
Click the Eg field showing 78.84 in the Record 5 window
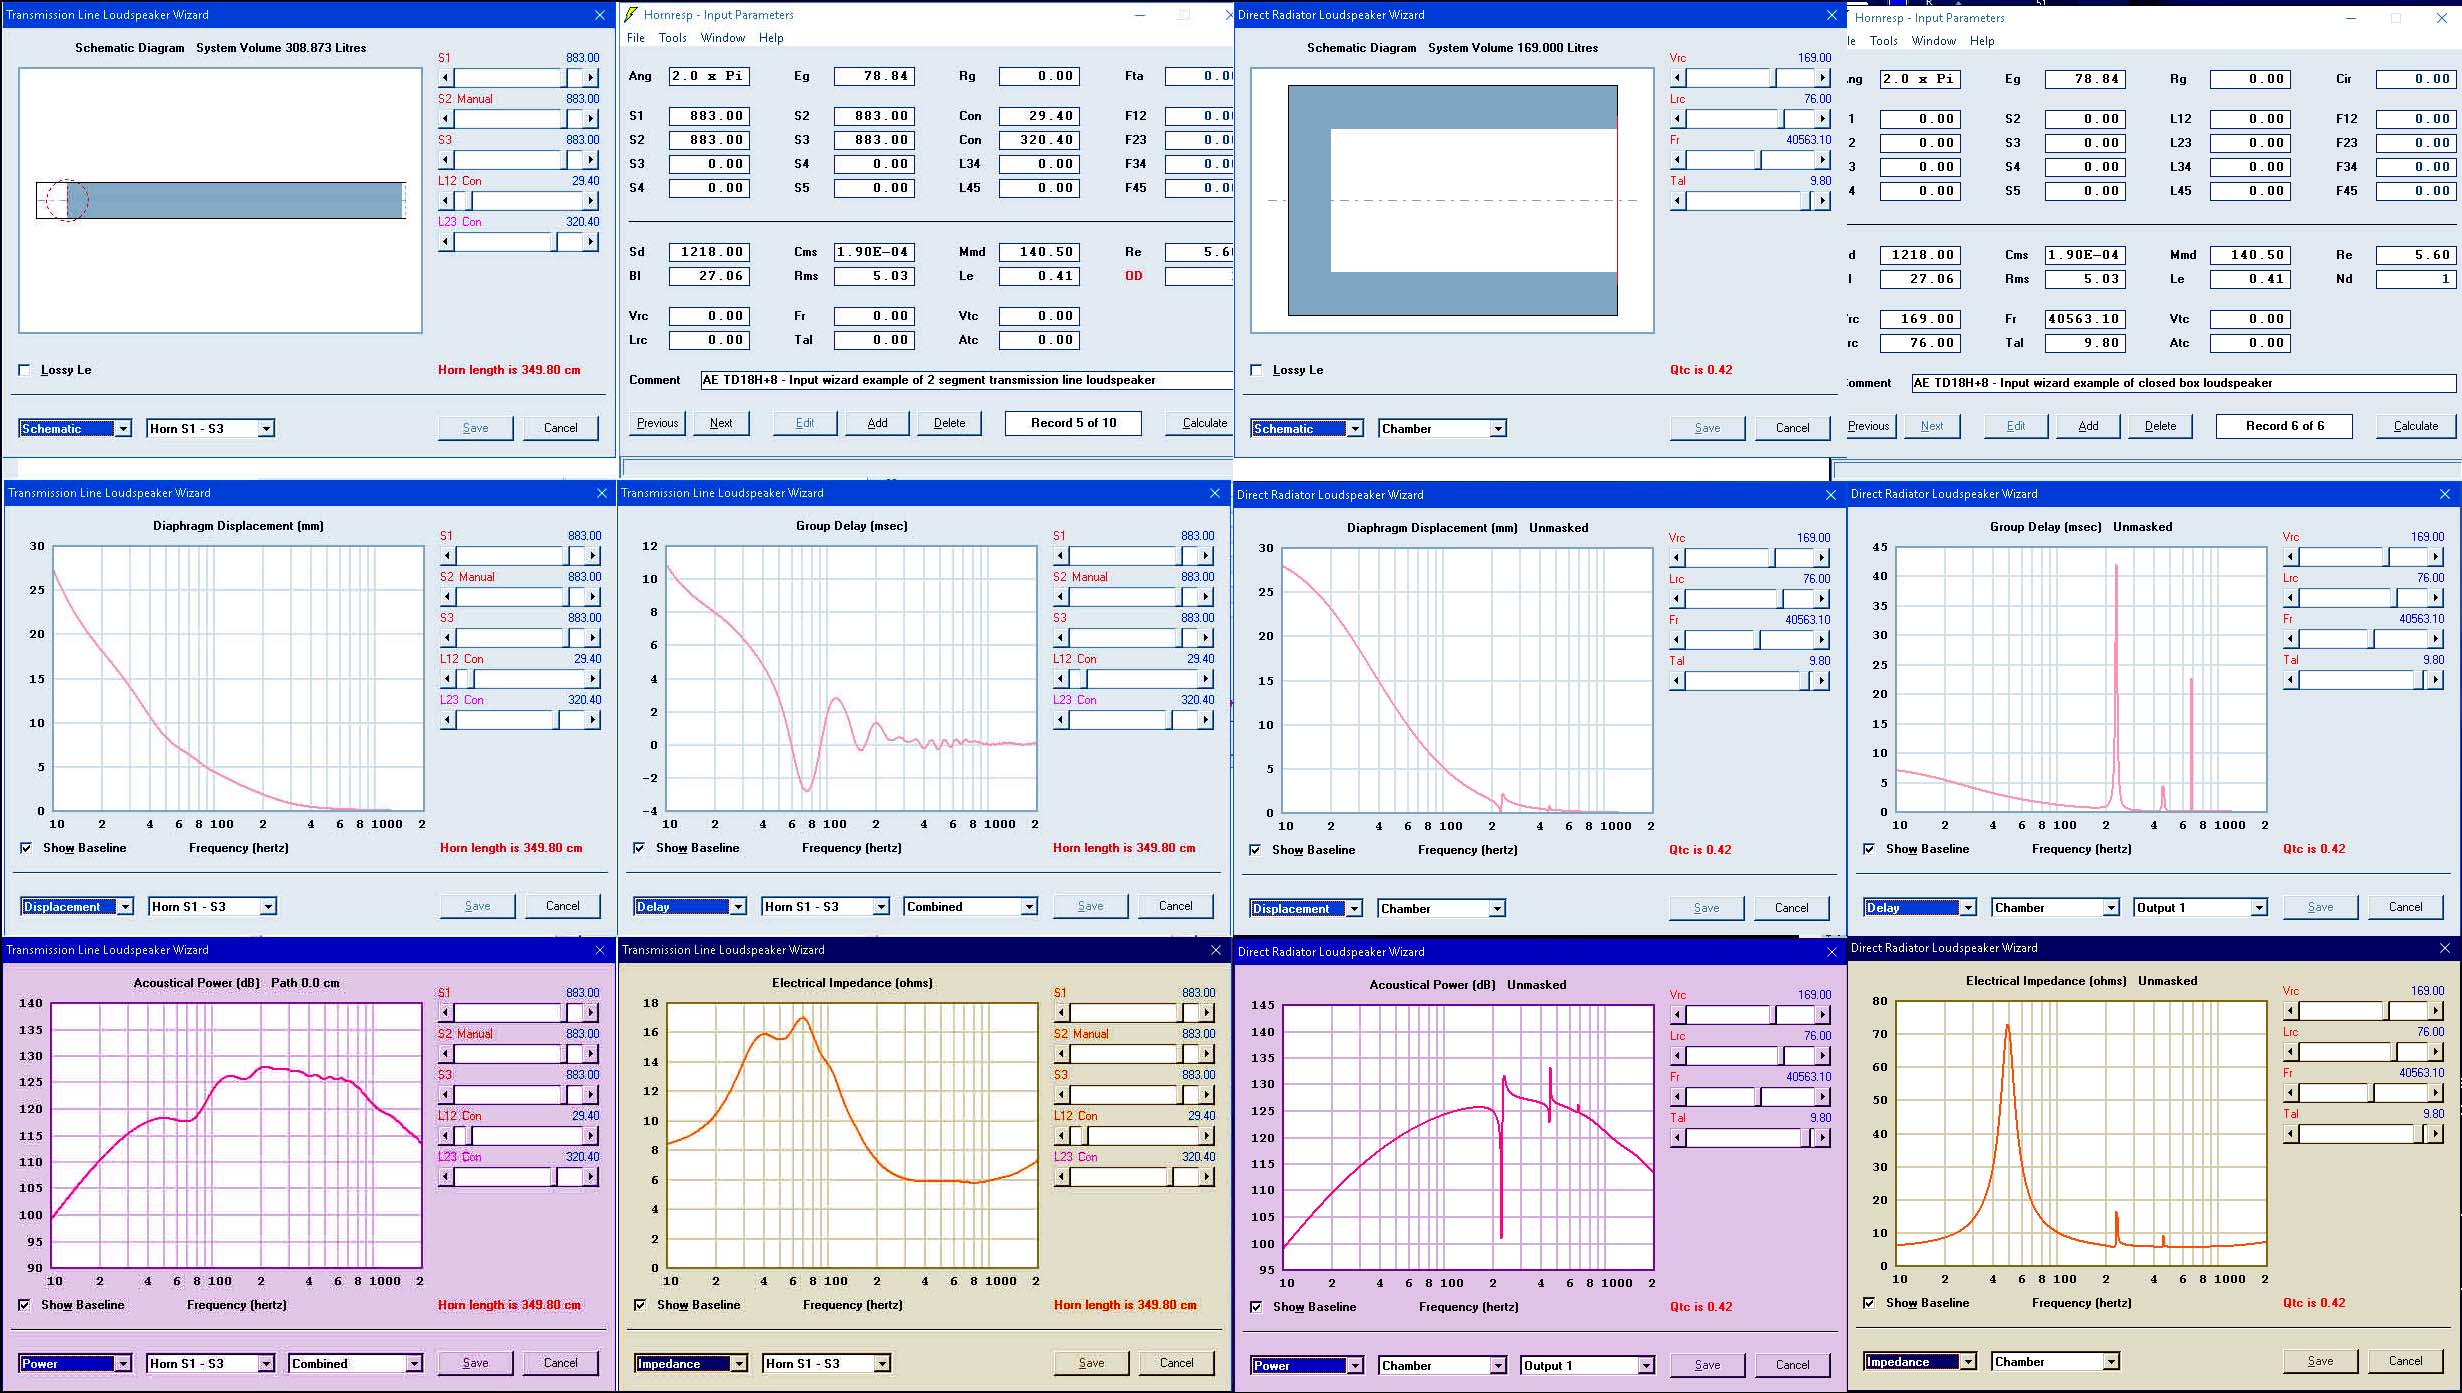tap(874, 76)
